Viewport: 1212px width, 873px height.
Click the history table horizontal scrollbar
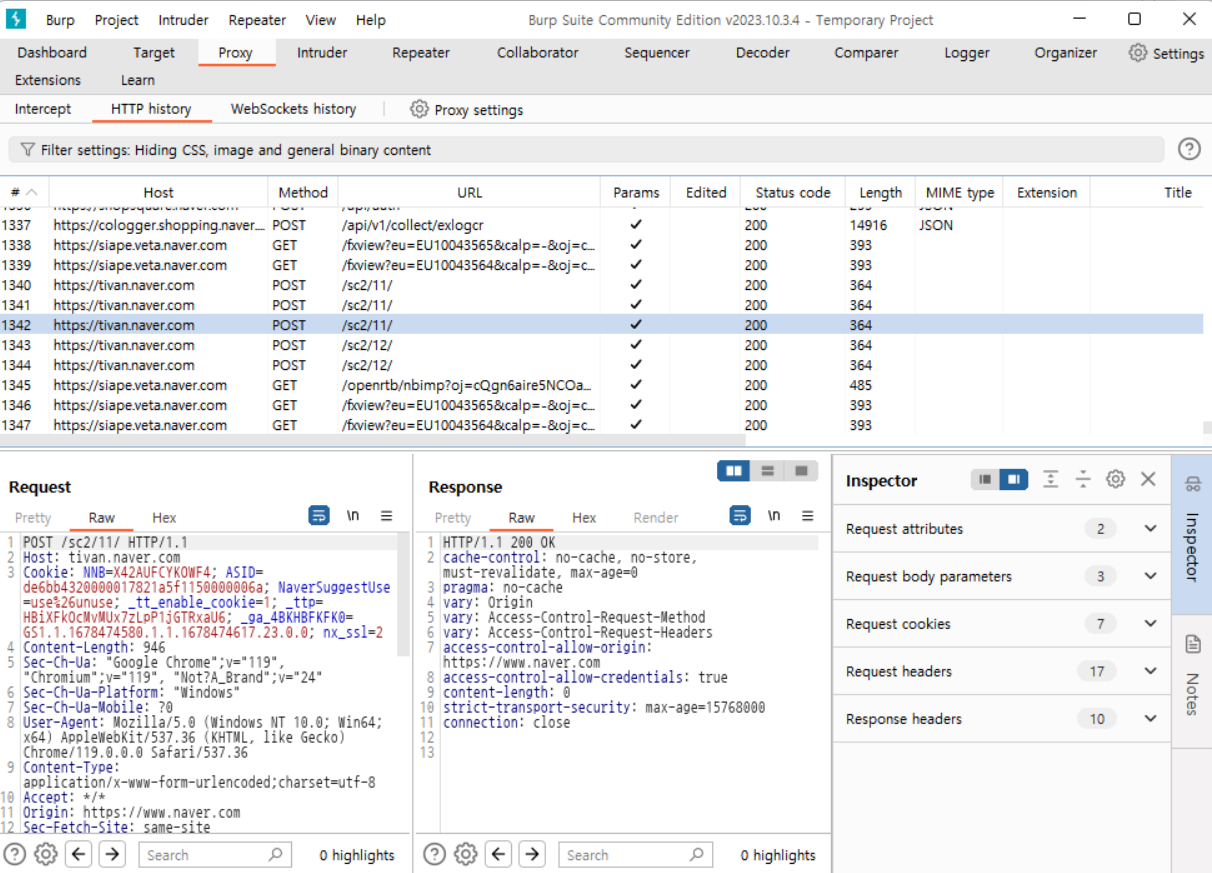pos(373,440)
